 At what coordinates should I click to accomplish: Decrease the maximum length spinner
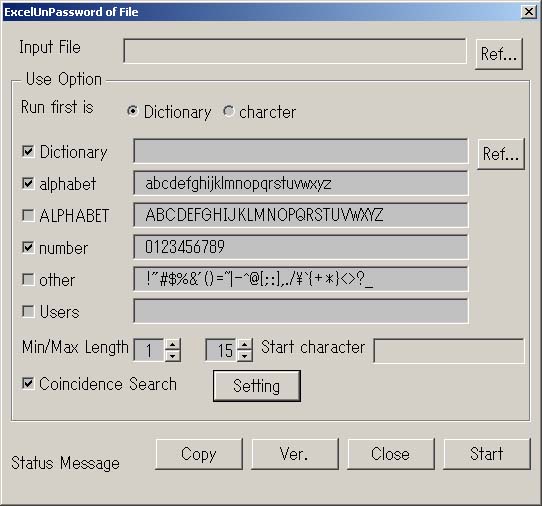tap(245, 356)
